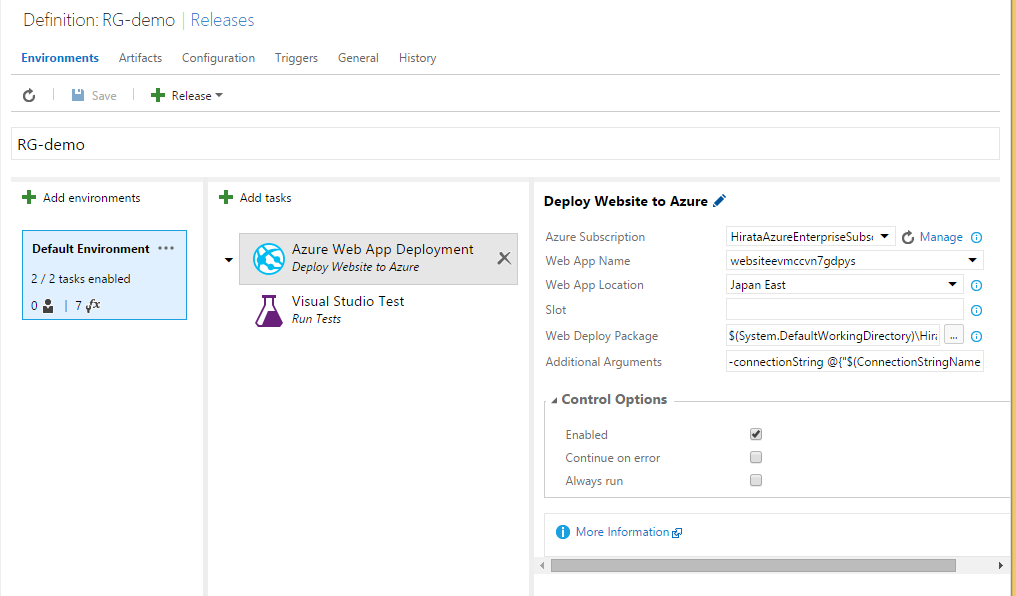Click the expander arrow beside task list
This screenshot has width=1016, height=596.
coord(229,260)
